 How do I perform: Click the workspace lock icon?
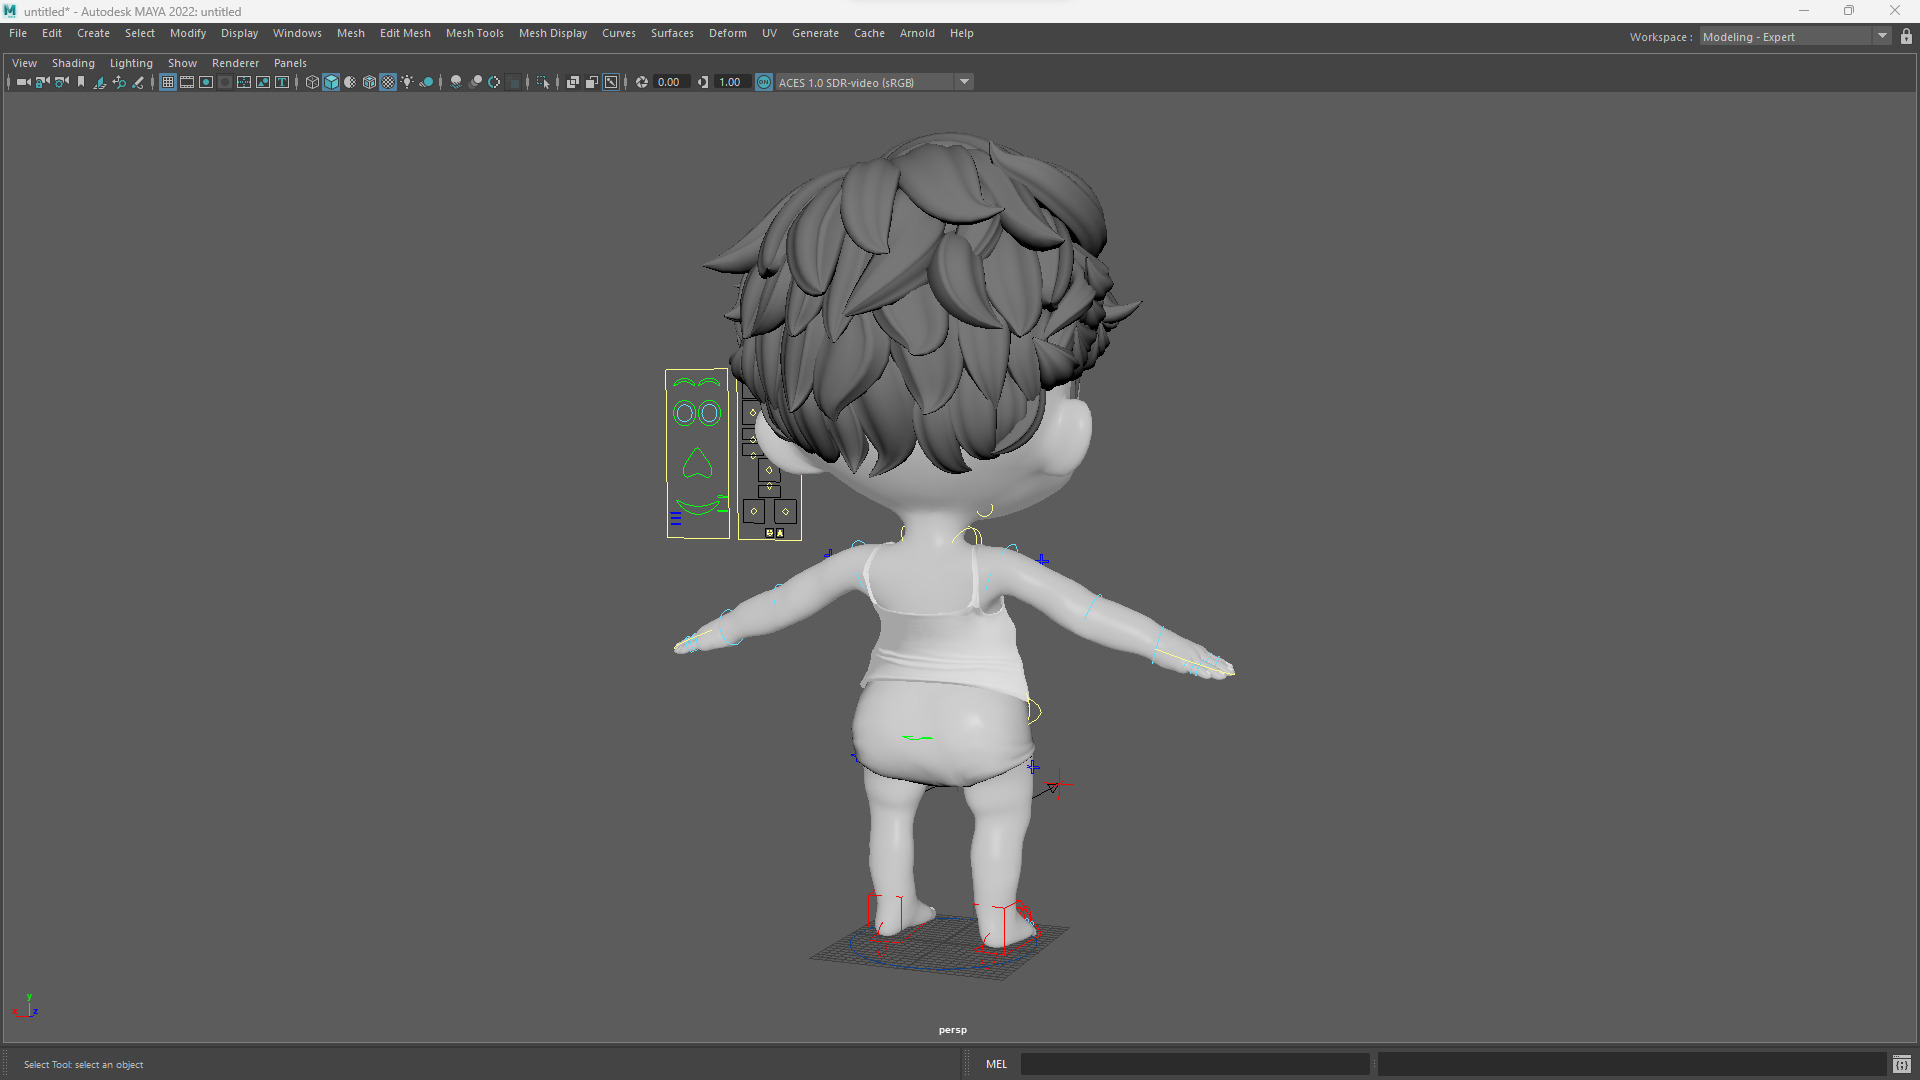pyautogui.click(x=1906, y=37)
